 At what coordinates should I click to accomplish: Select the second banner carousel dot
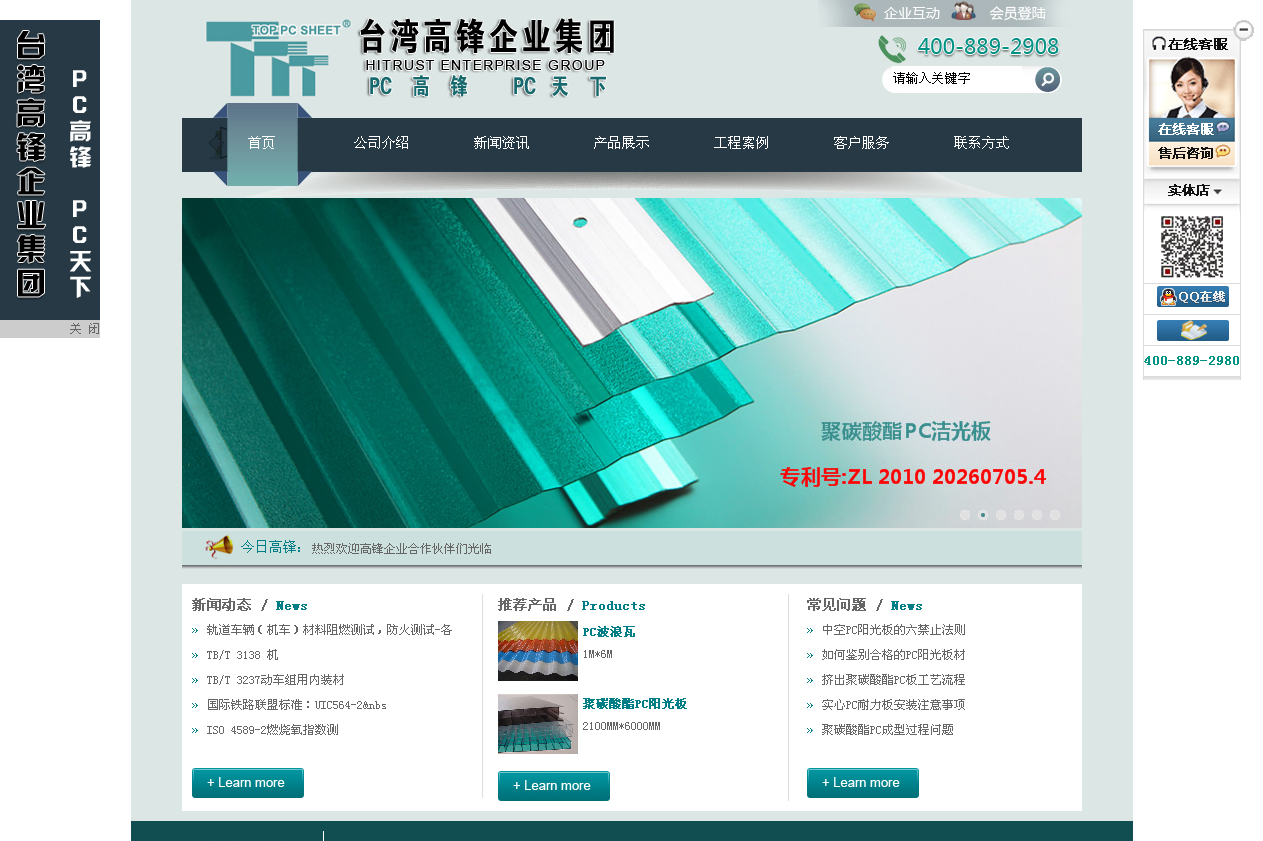coord(983,515)
